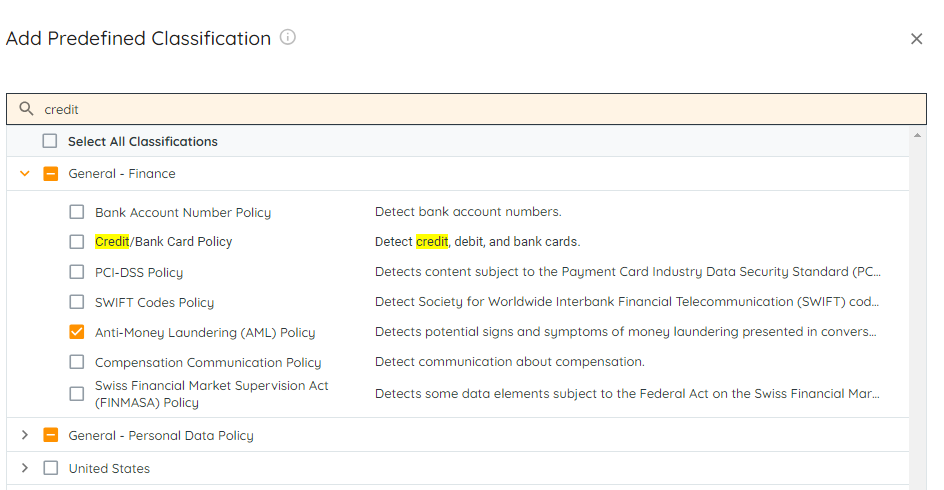Viewport: 944px width, 490px height.
Task: Check the SWIFT Codes Policy box
Action: pyautogui.click(x=77, y=302)
